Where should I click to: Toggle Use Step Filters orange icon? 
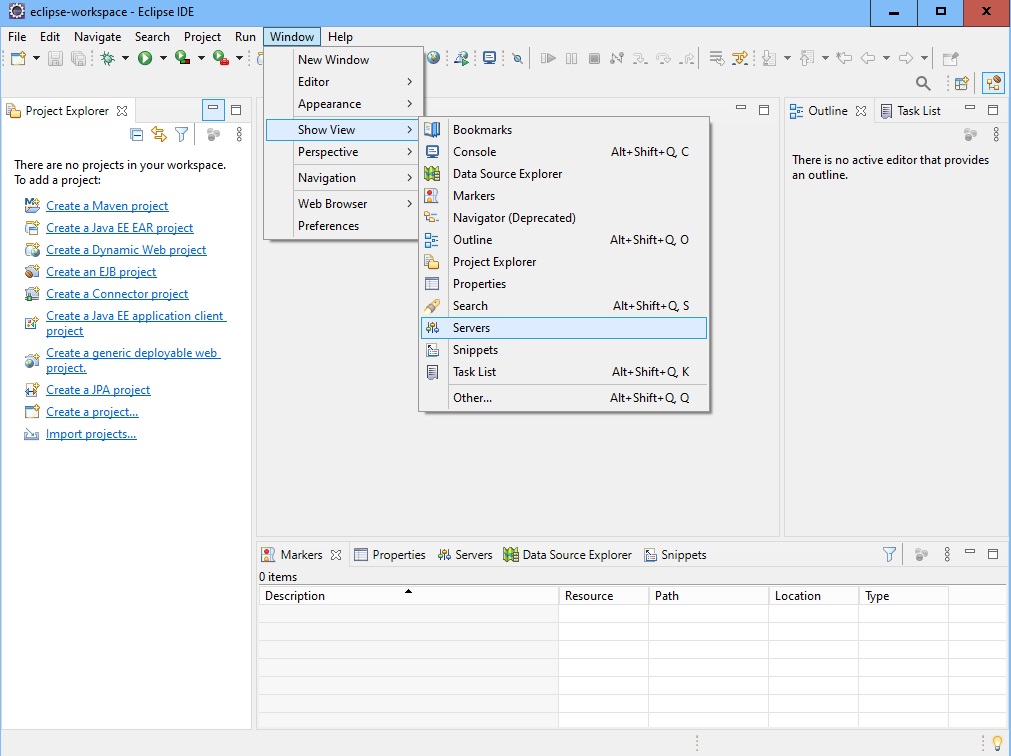pos(740,59)
